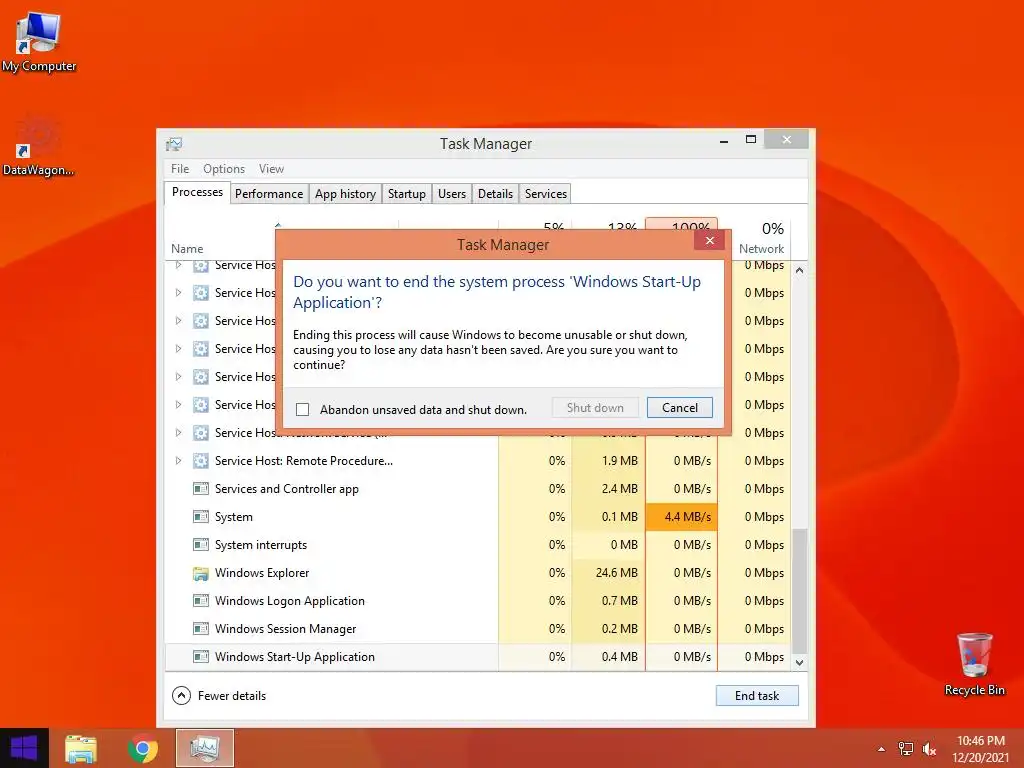Select the 'Windows Explorer' process name
This screenshot has height=768, width=1024.
click(262, 573)
